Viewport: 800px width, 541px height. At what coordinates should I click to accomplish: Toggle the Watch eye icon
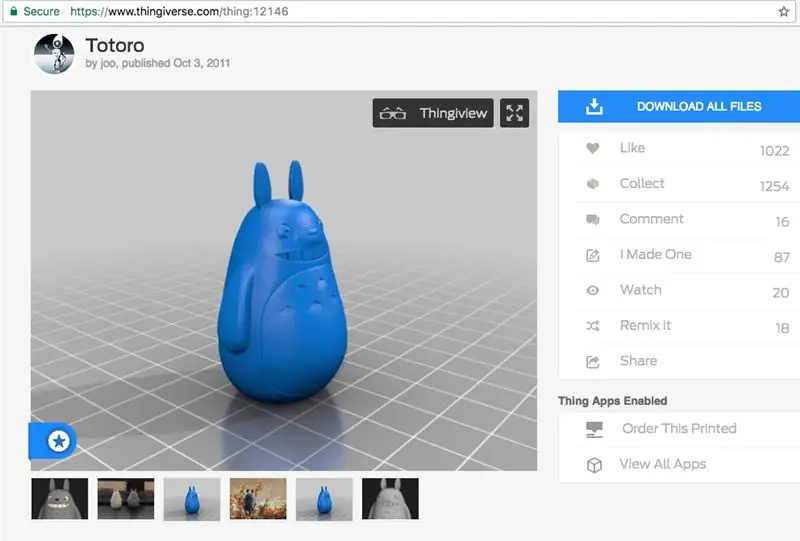tap(592, 290)
